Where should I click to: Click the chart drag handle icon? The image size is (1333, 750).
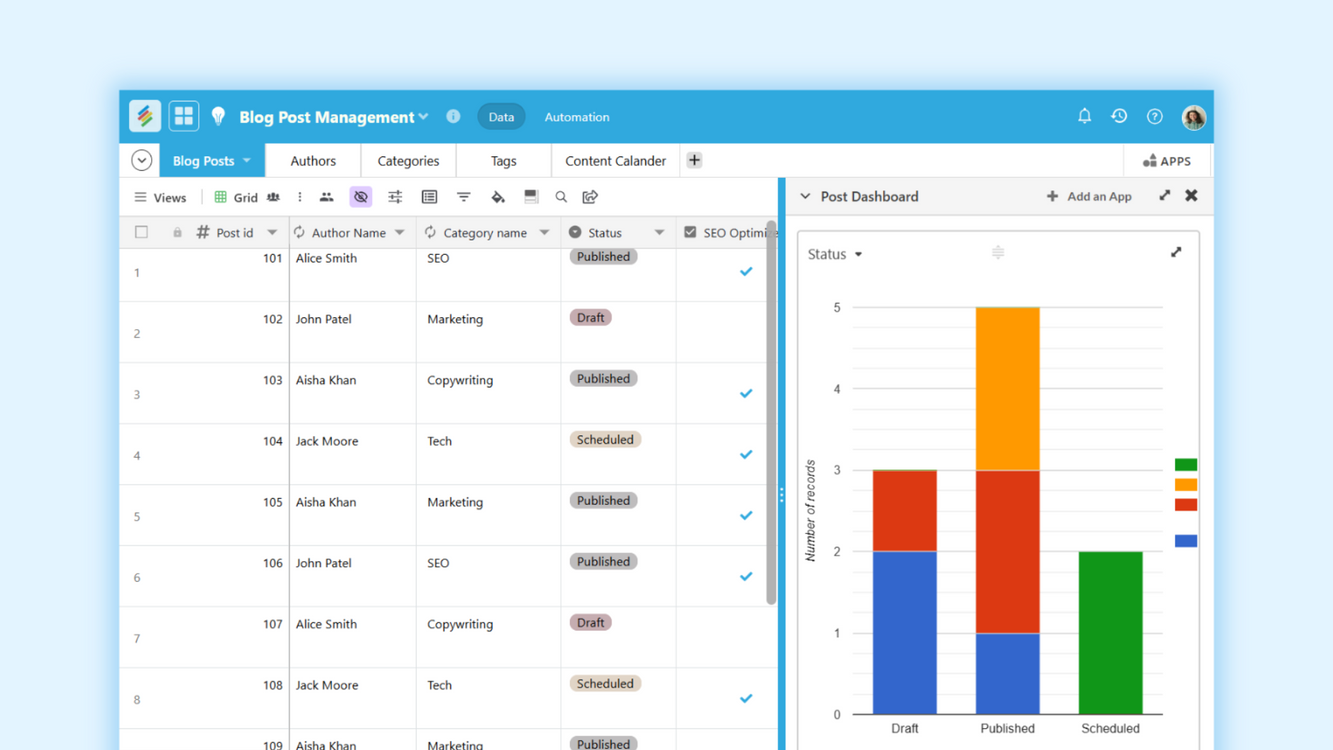[x=997, y=253]
